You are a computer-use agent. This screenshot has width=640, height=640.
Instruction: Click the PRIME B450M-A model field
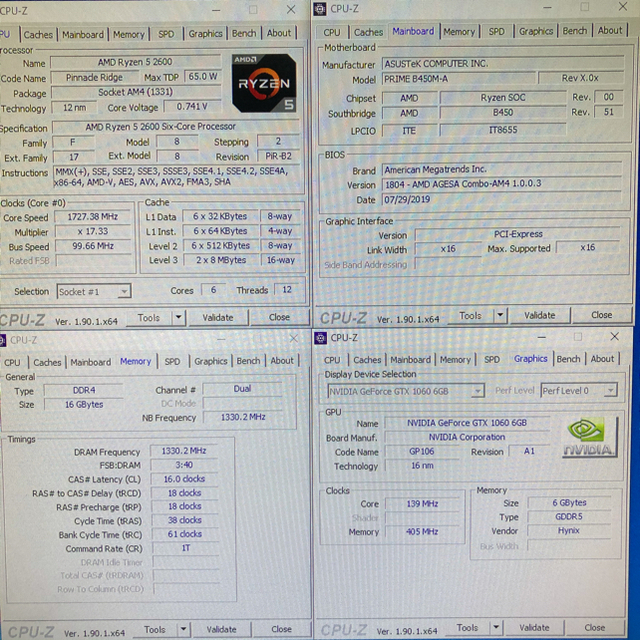click(458, 79)
